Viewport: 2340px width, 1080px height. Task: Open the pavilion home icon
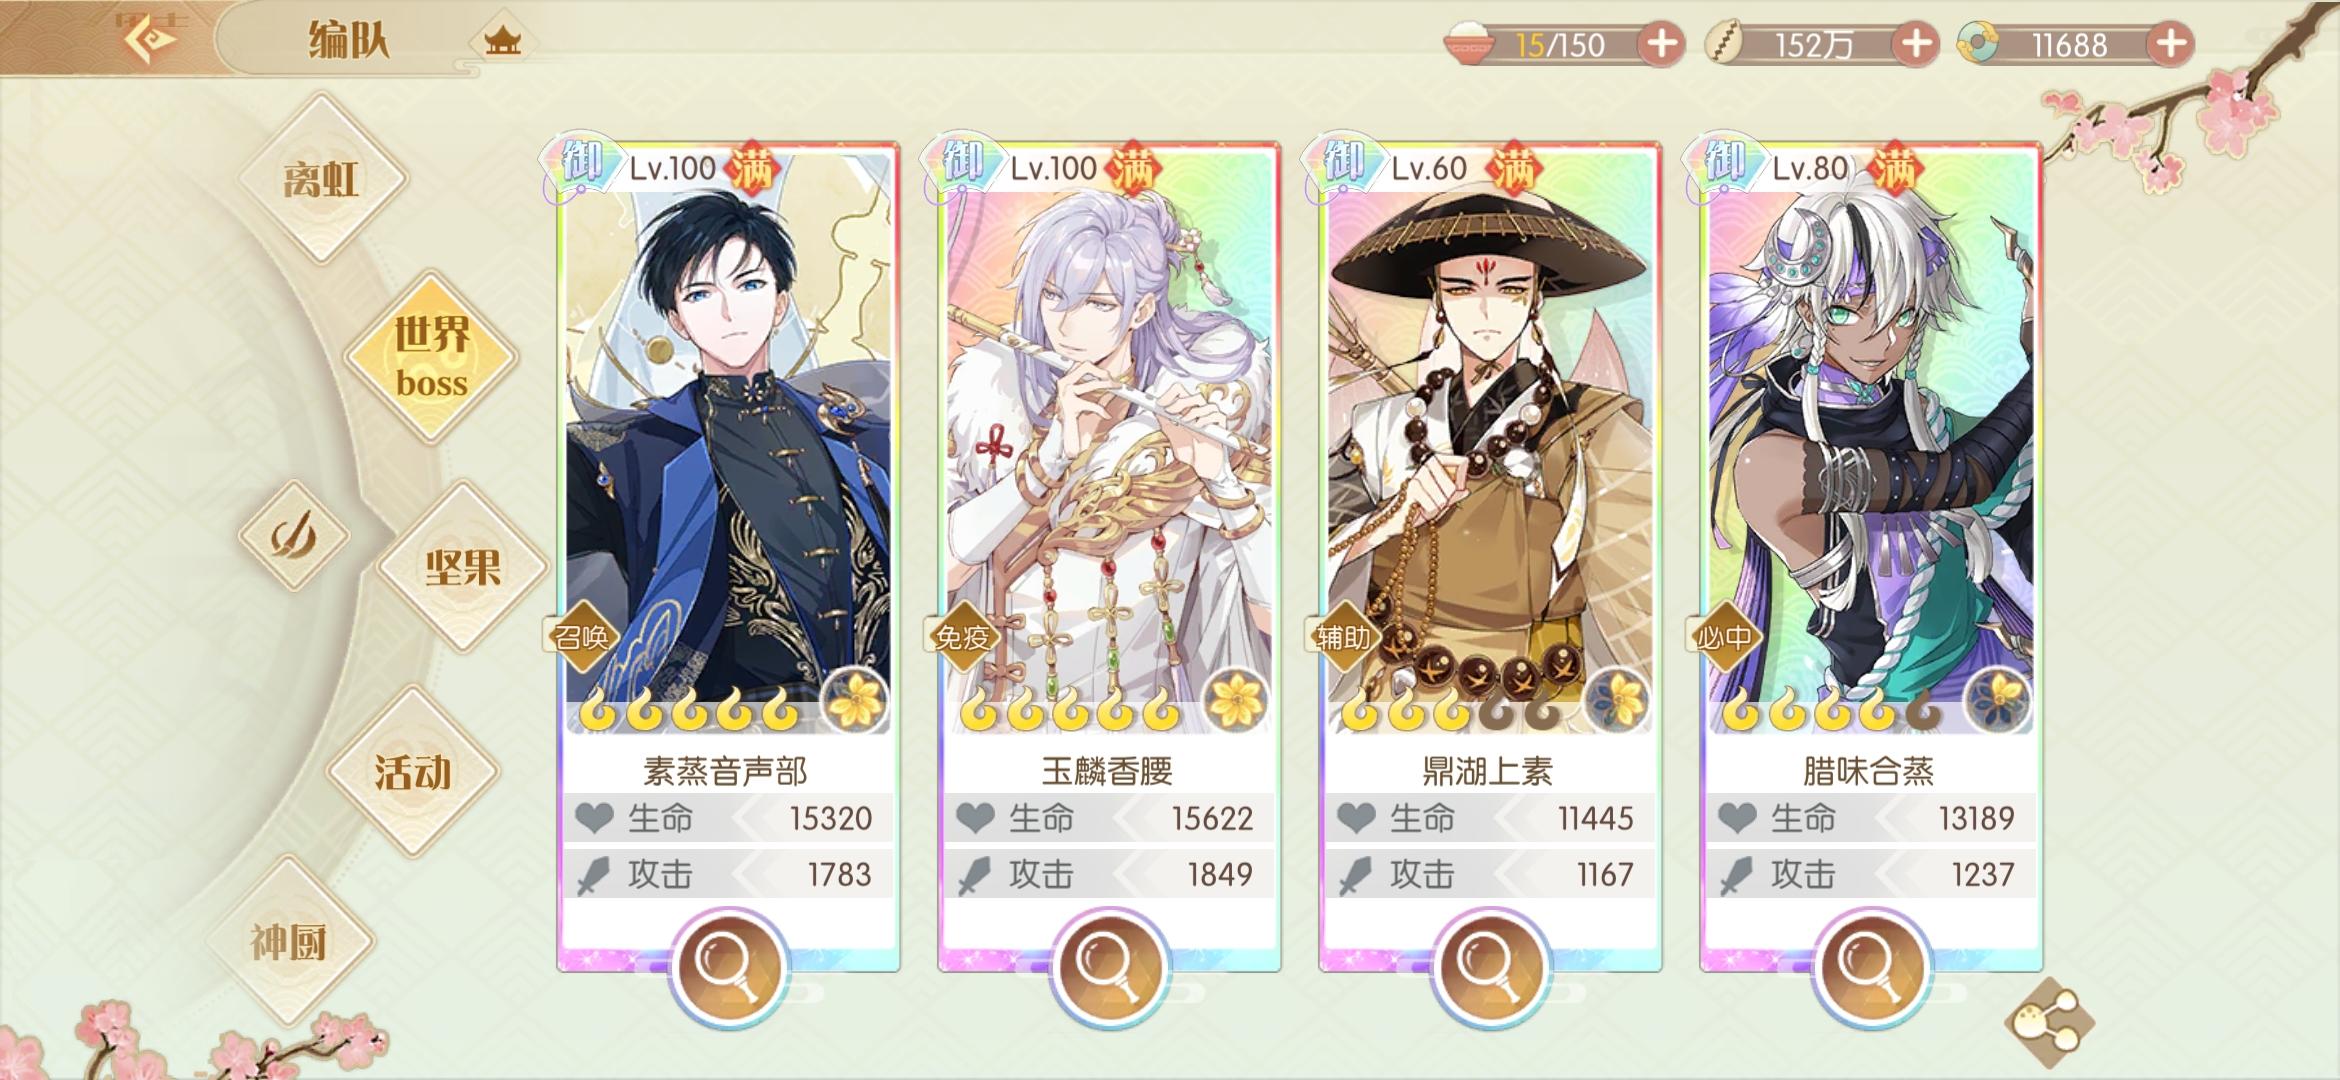click(x=502, y=41)
